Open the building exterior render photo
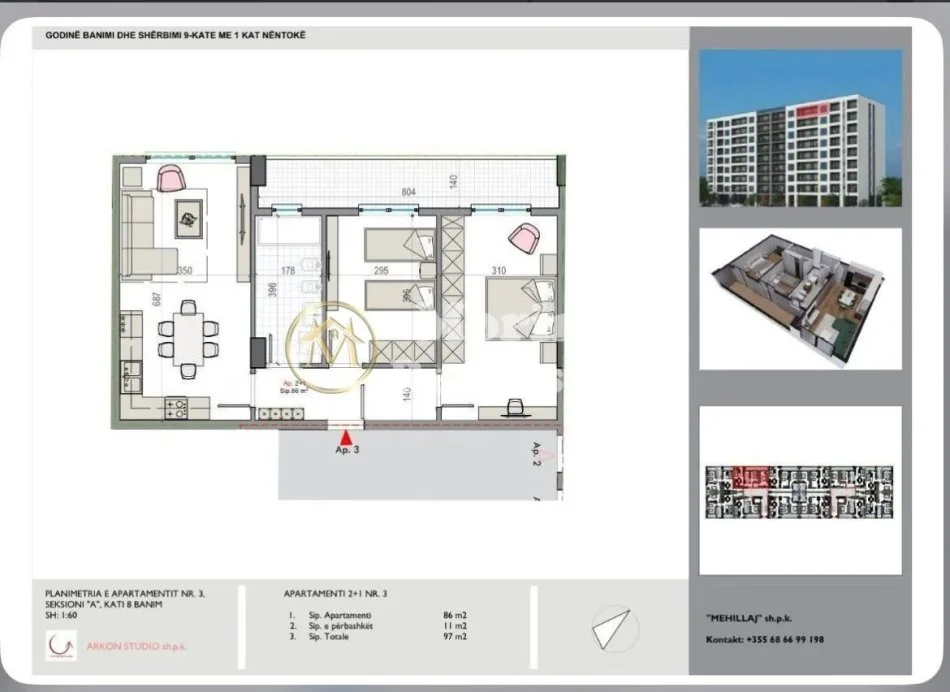Viewport: 950px width, 692px height. [x=799, y=128]
